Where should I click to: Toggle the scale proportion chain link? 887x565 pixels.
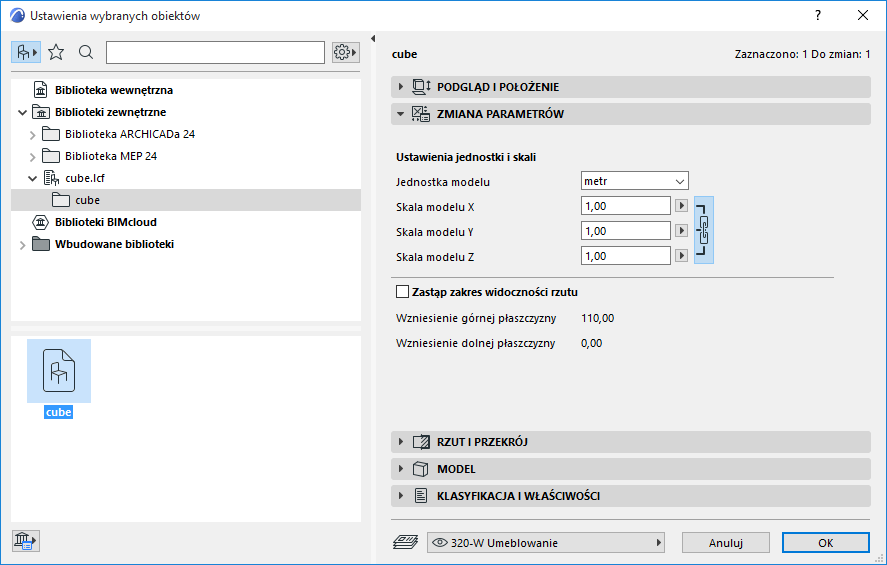point(703,230)
